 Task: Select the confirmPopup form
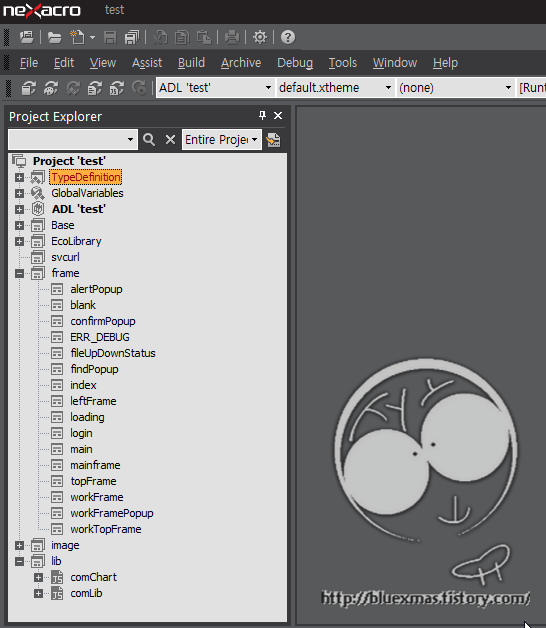coord(103,321)
